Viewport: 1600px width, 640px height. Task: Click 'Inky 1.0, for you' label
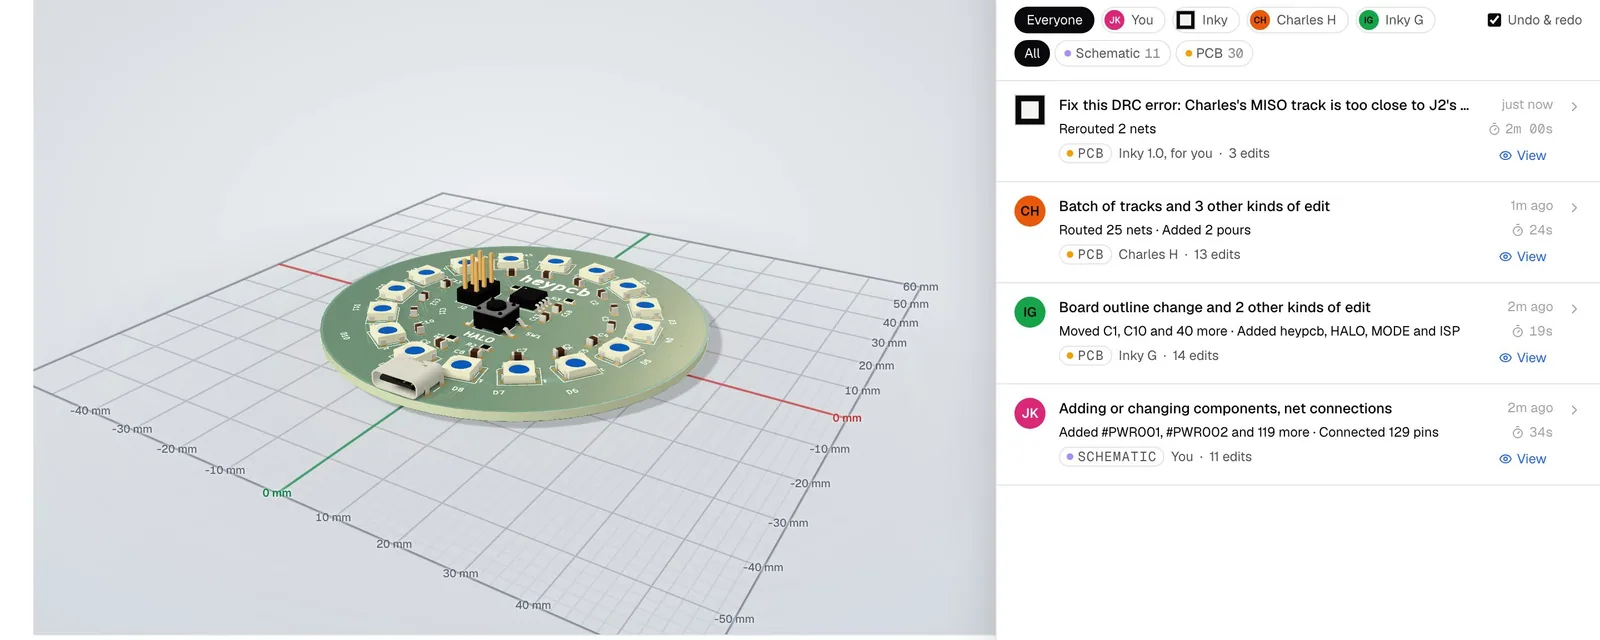(1165, 153)
